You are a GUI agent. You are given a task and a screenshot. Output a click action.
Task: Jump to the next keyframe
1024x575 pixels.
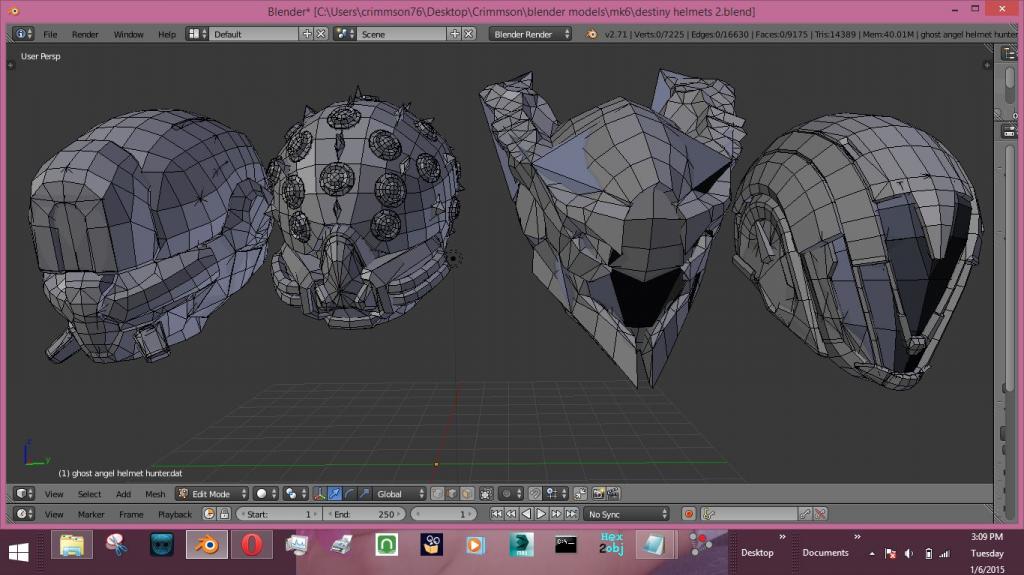[556, 514]
